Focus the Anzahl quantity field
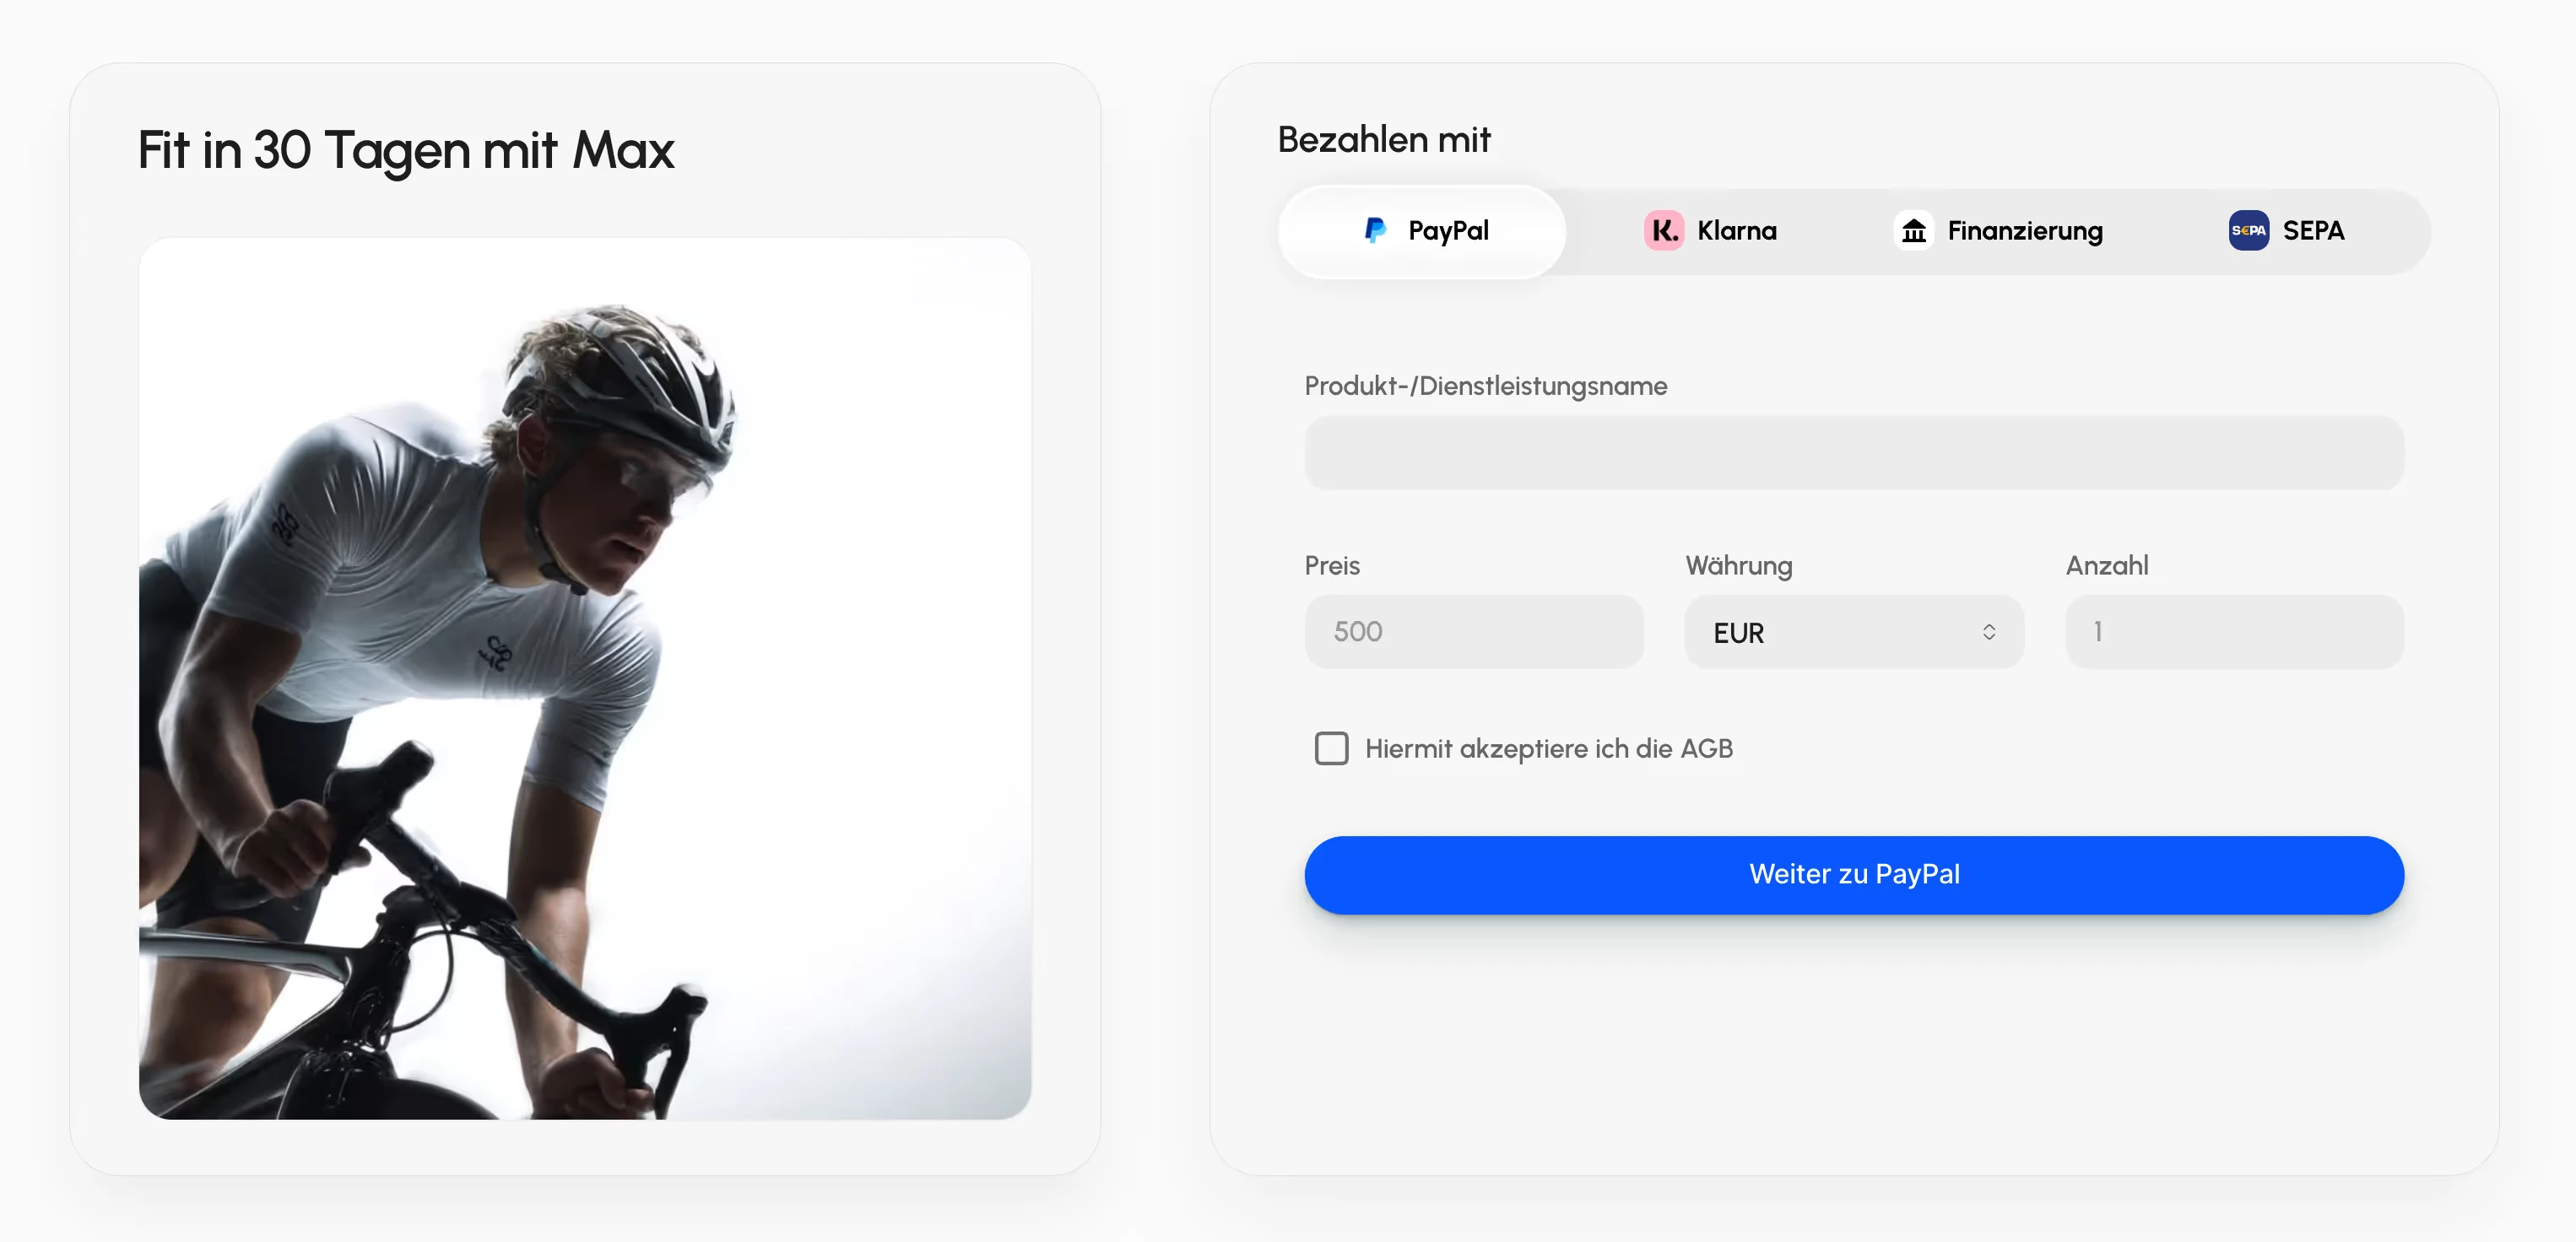This screenshot has width=2576, height=1242. tap(2234, 632)
